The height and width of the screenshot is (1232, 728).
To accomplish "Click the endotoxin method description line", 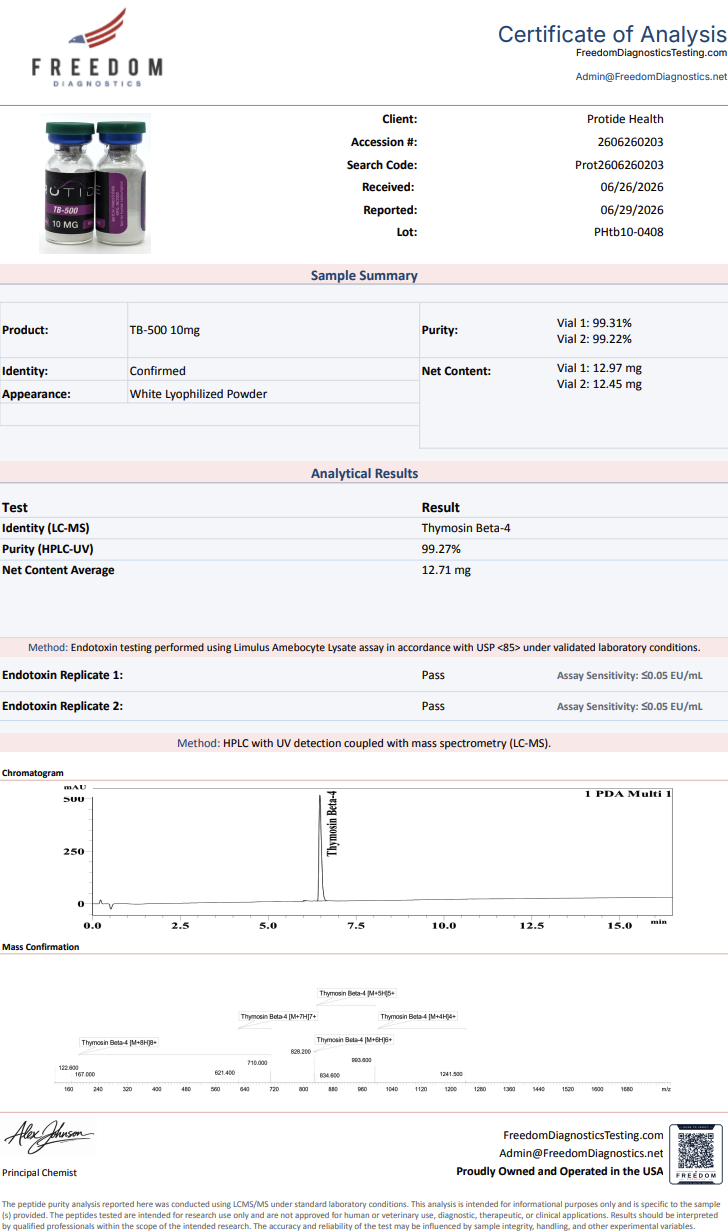I will click(x=364, y=647).
